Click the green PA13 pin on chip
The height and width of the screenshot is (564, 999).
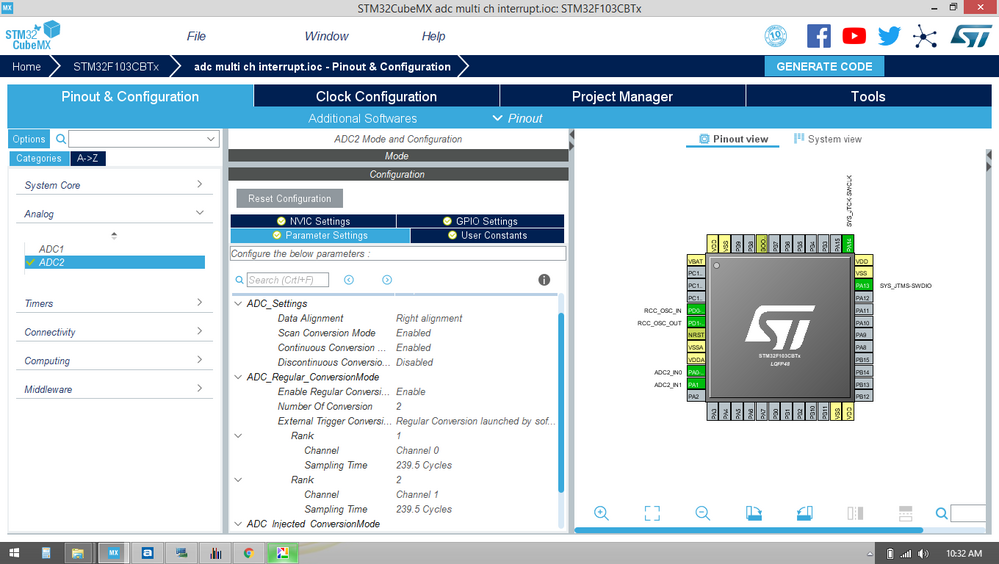click(863, 286)
